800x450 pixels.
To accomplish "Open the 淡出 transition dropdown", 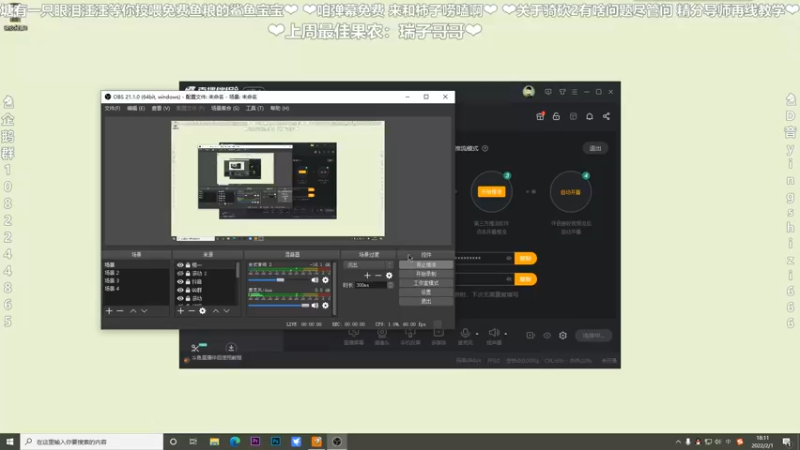I will point(369,265).
